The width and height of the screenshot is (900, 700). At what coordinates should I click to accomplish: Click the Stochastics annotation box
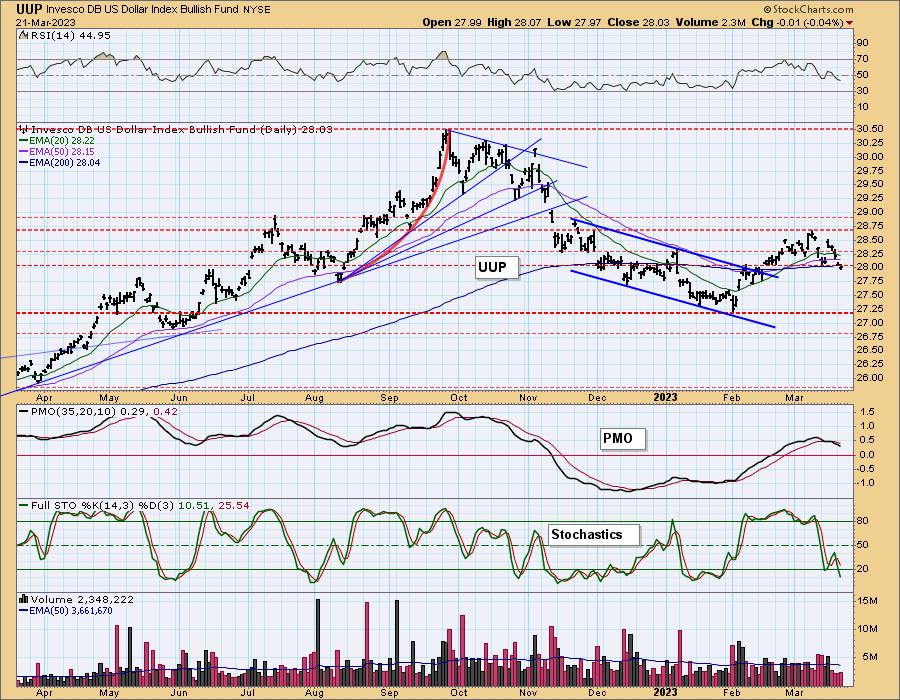pos(594,534)
